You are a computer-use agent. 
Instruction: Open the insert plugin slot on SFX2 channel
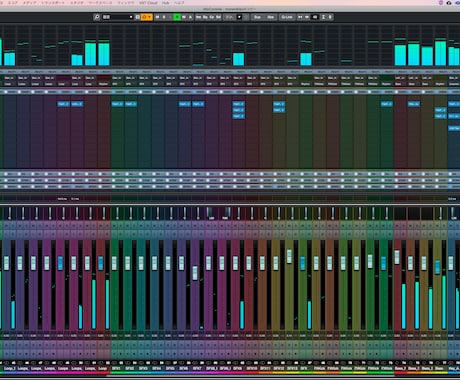click(x=131, y=104)
